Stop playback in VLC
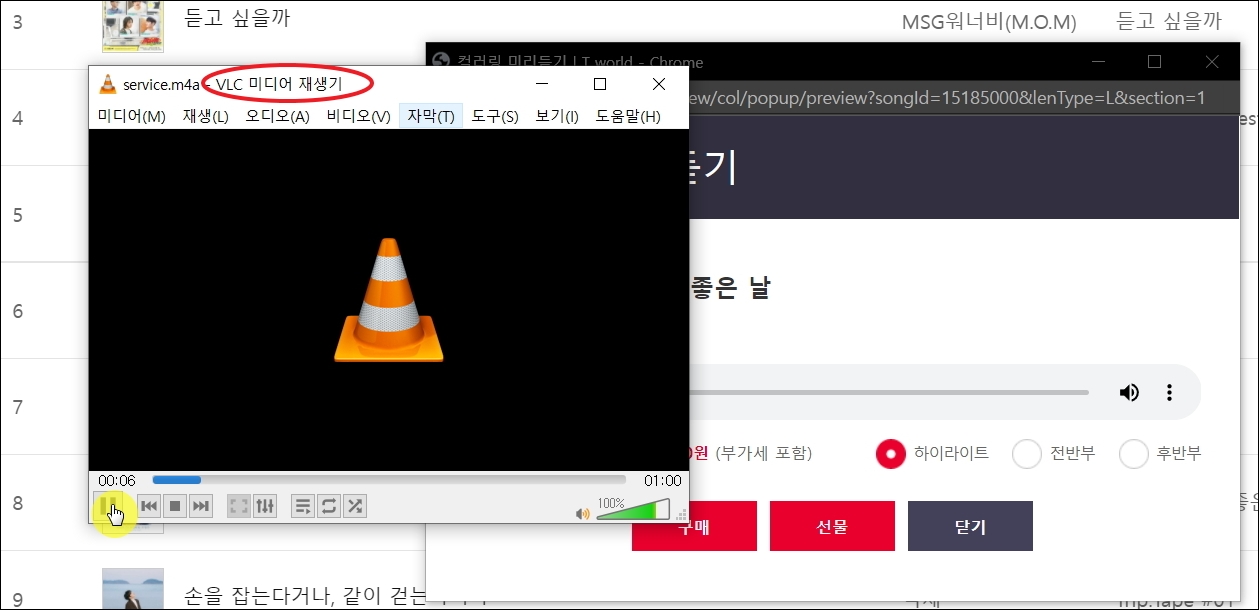The image size is (1259, 610). [175, 506]
